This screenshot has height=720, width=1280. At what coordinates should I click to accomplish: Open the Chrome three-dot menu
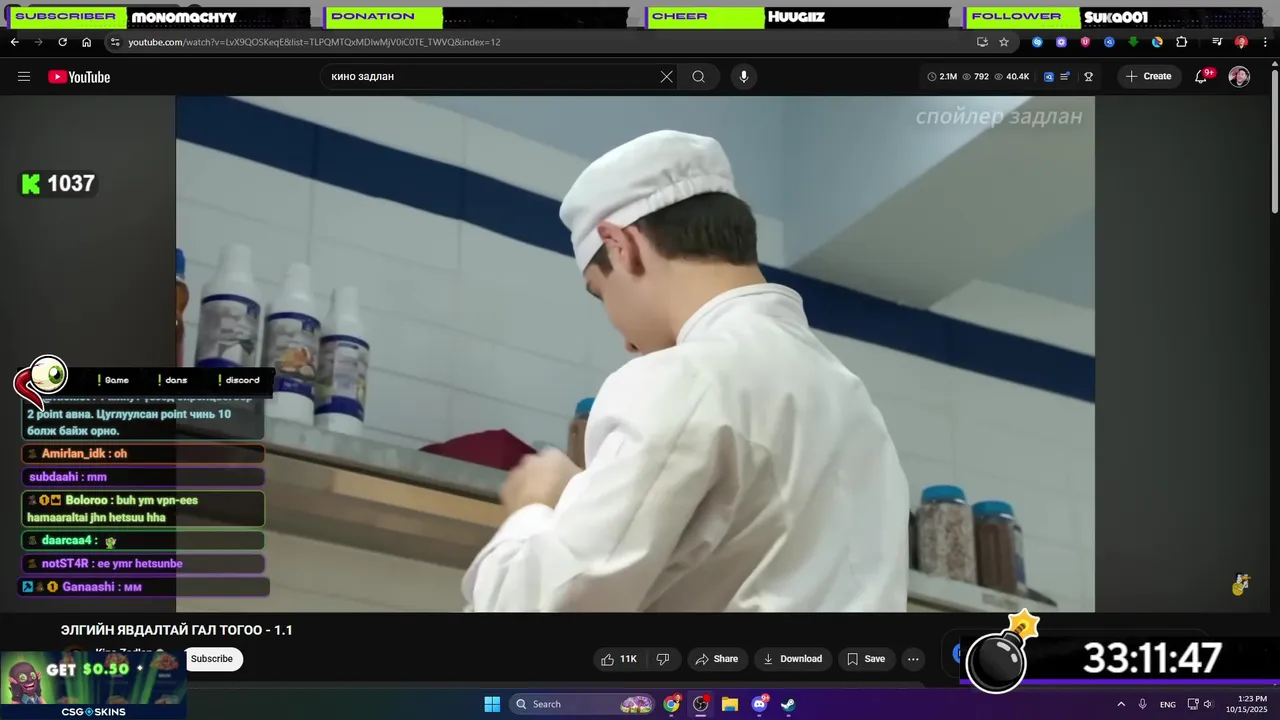1265,42
